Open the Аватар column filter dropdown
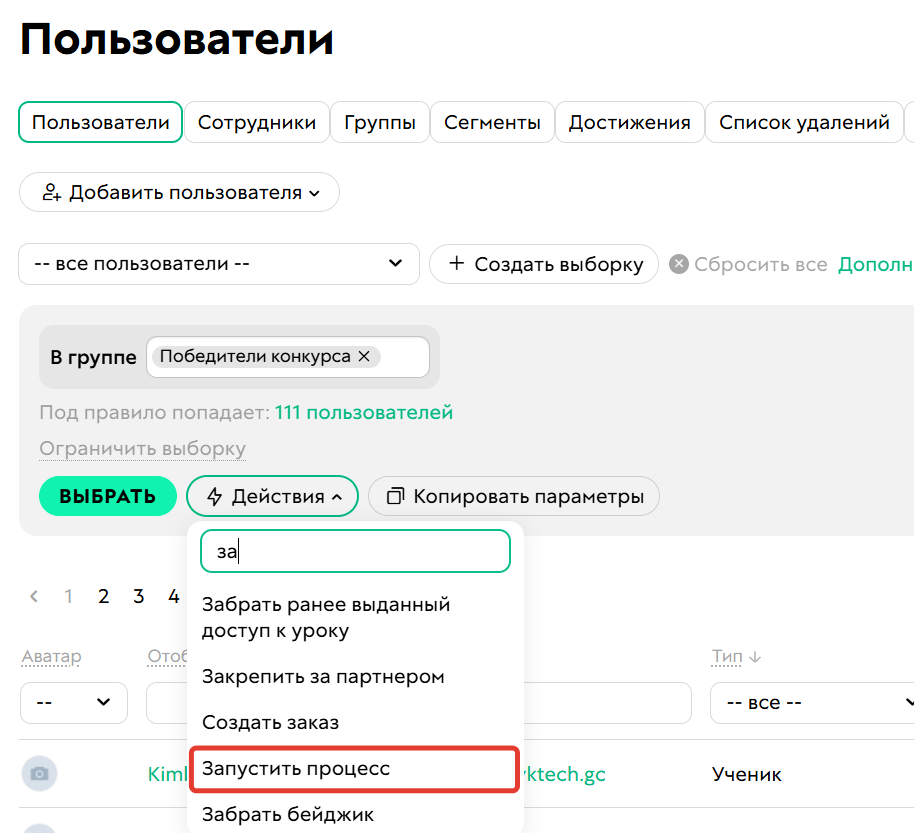The image size is (914, 833). click(x=73, y=703)
